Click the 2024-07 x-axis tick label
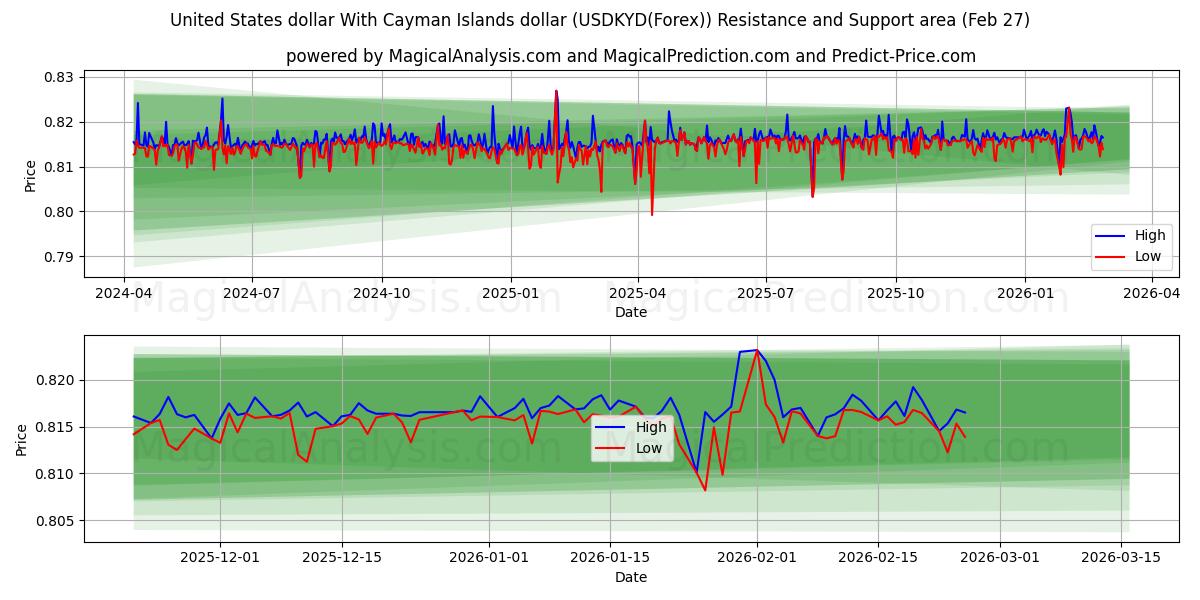Viewport: 1200px width, 600px height. (x=251, y=294)
